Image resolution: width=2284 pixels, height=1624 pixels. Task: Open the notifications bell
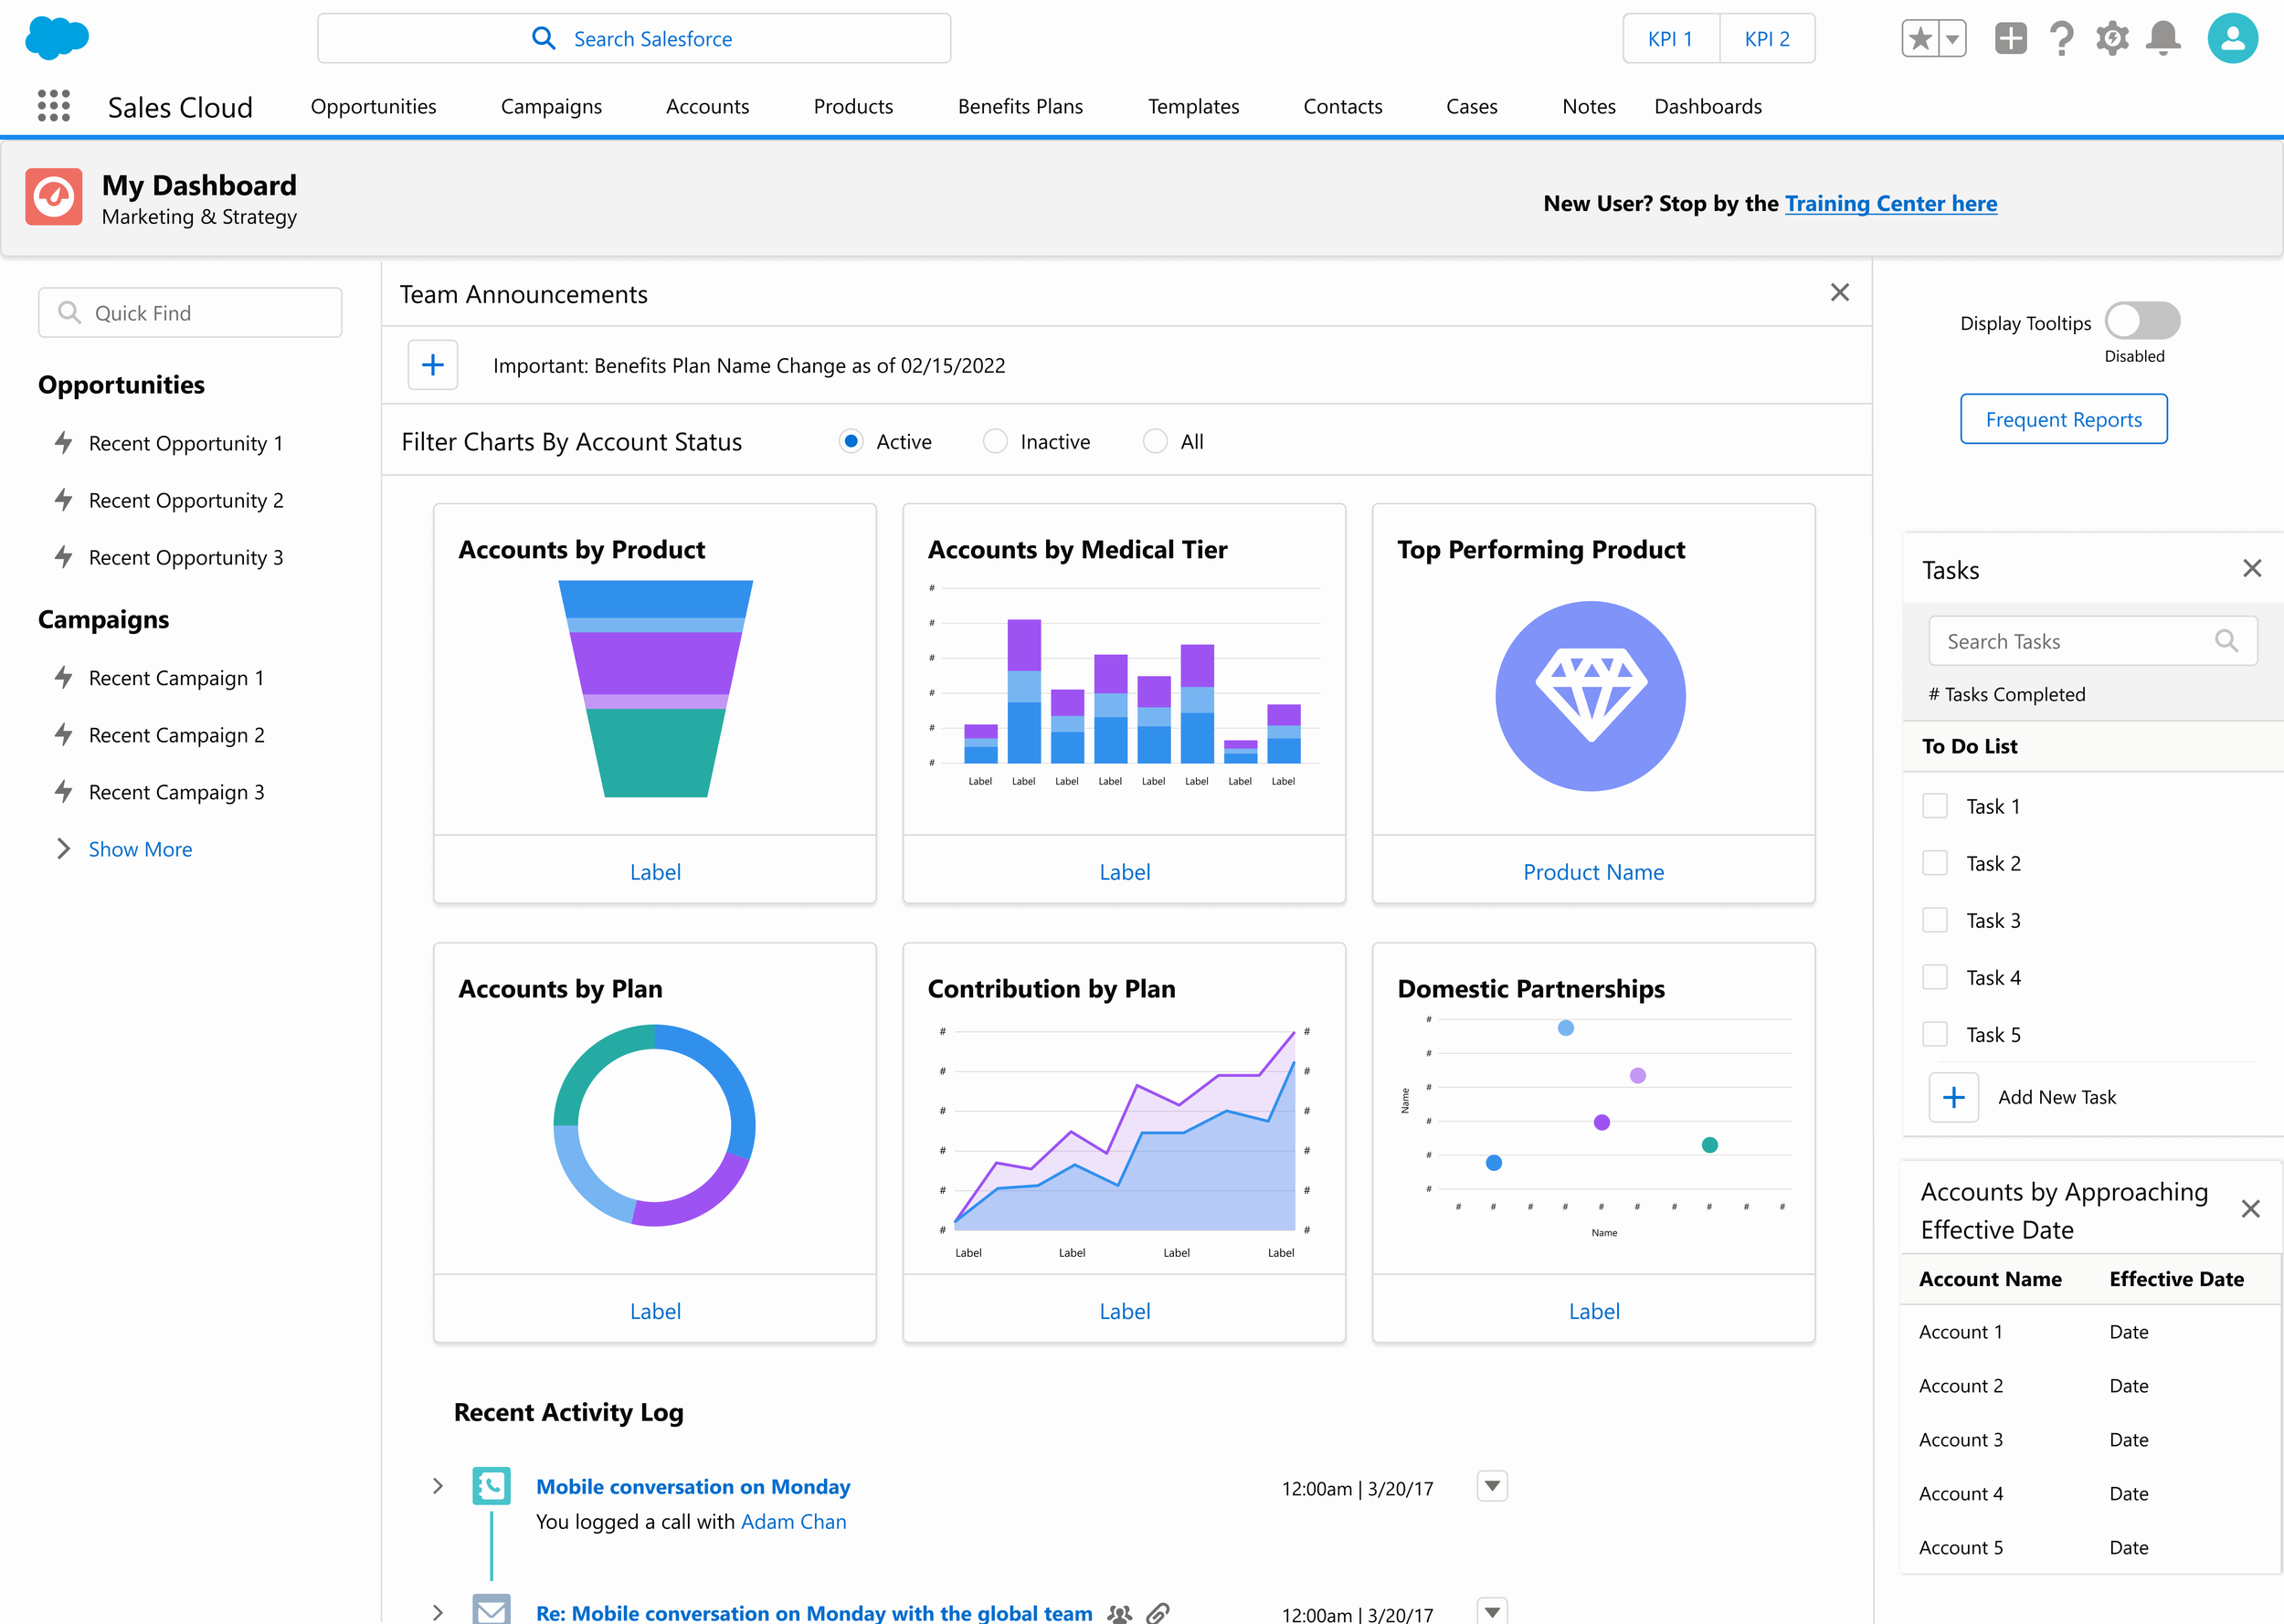click(x=2163, y=39)
